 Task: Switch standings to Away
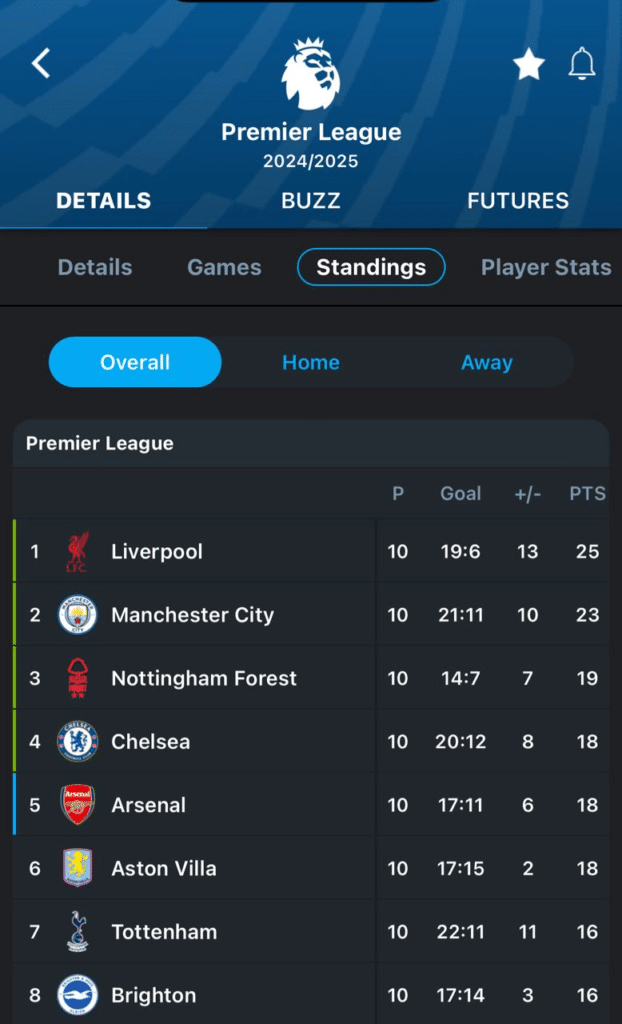(486, 362)
